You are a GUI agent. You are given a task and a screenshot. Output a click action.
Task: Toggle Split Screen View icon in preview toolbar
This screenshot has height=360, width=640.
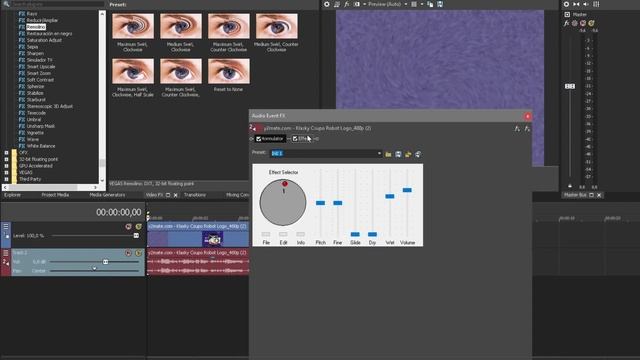(357, 4)
